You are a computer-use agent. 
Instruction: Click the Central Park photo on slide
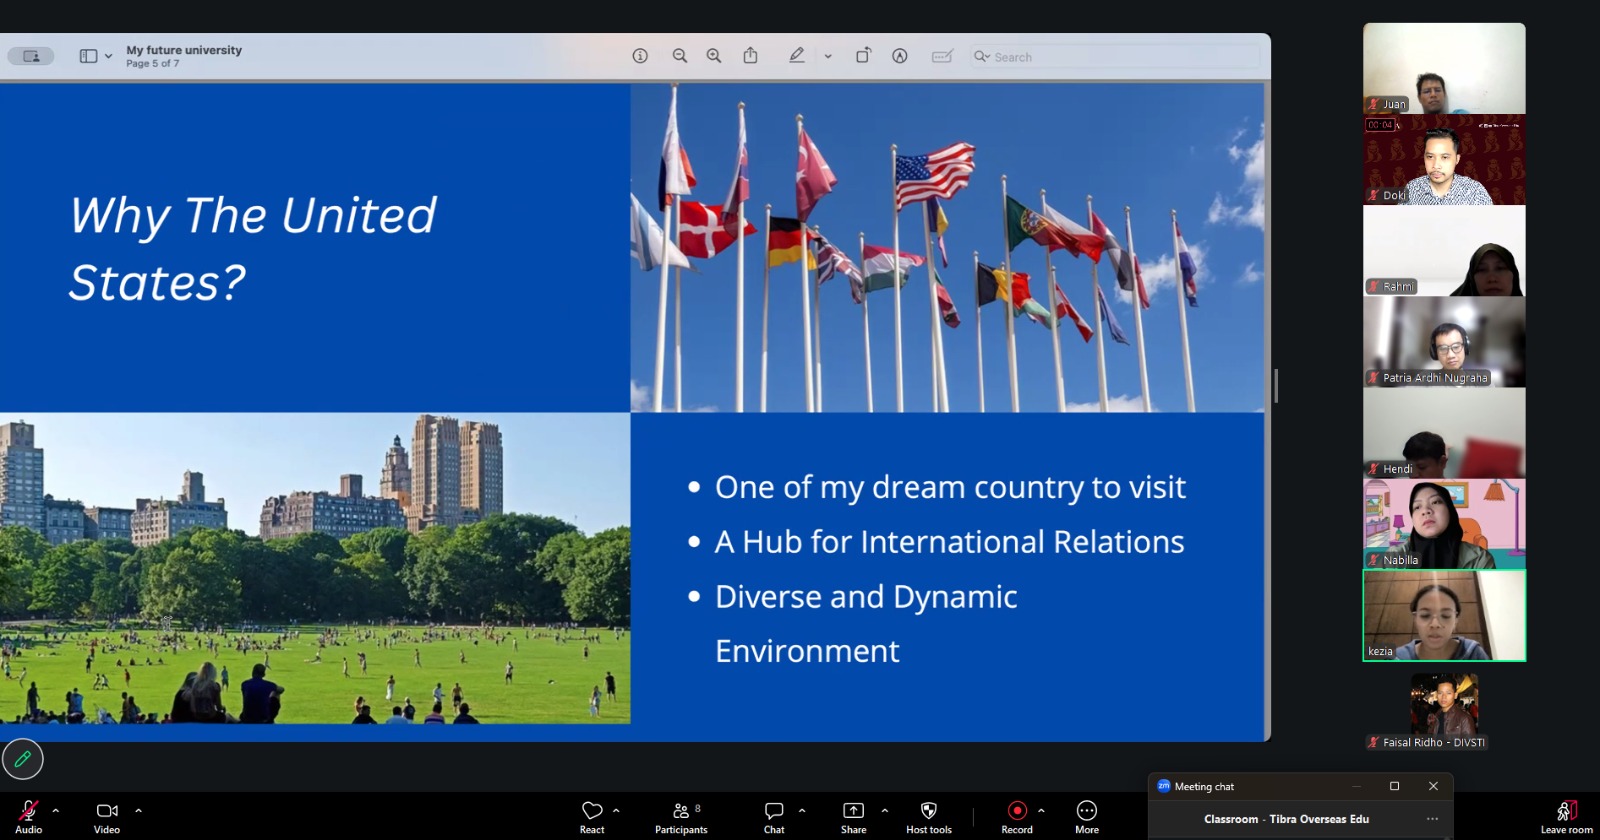click(315, 568)
